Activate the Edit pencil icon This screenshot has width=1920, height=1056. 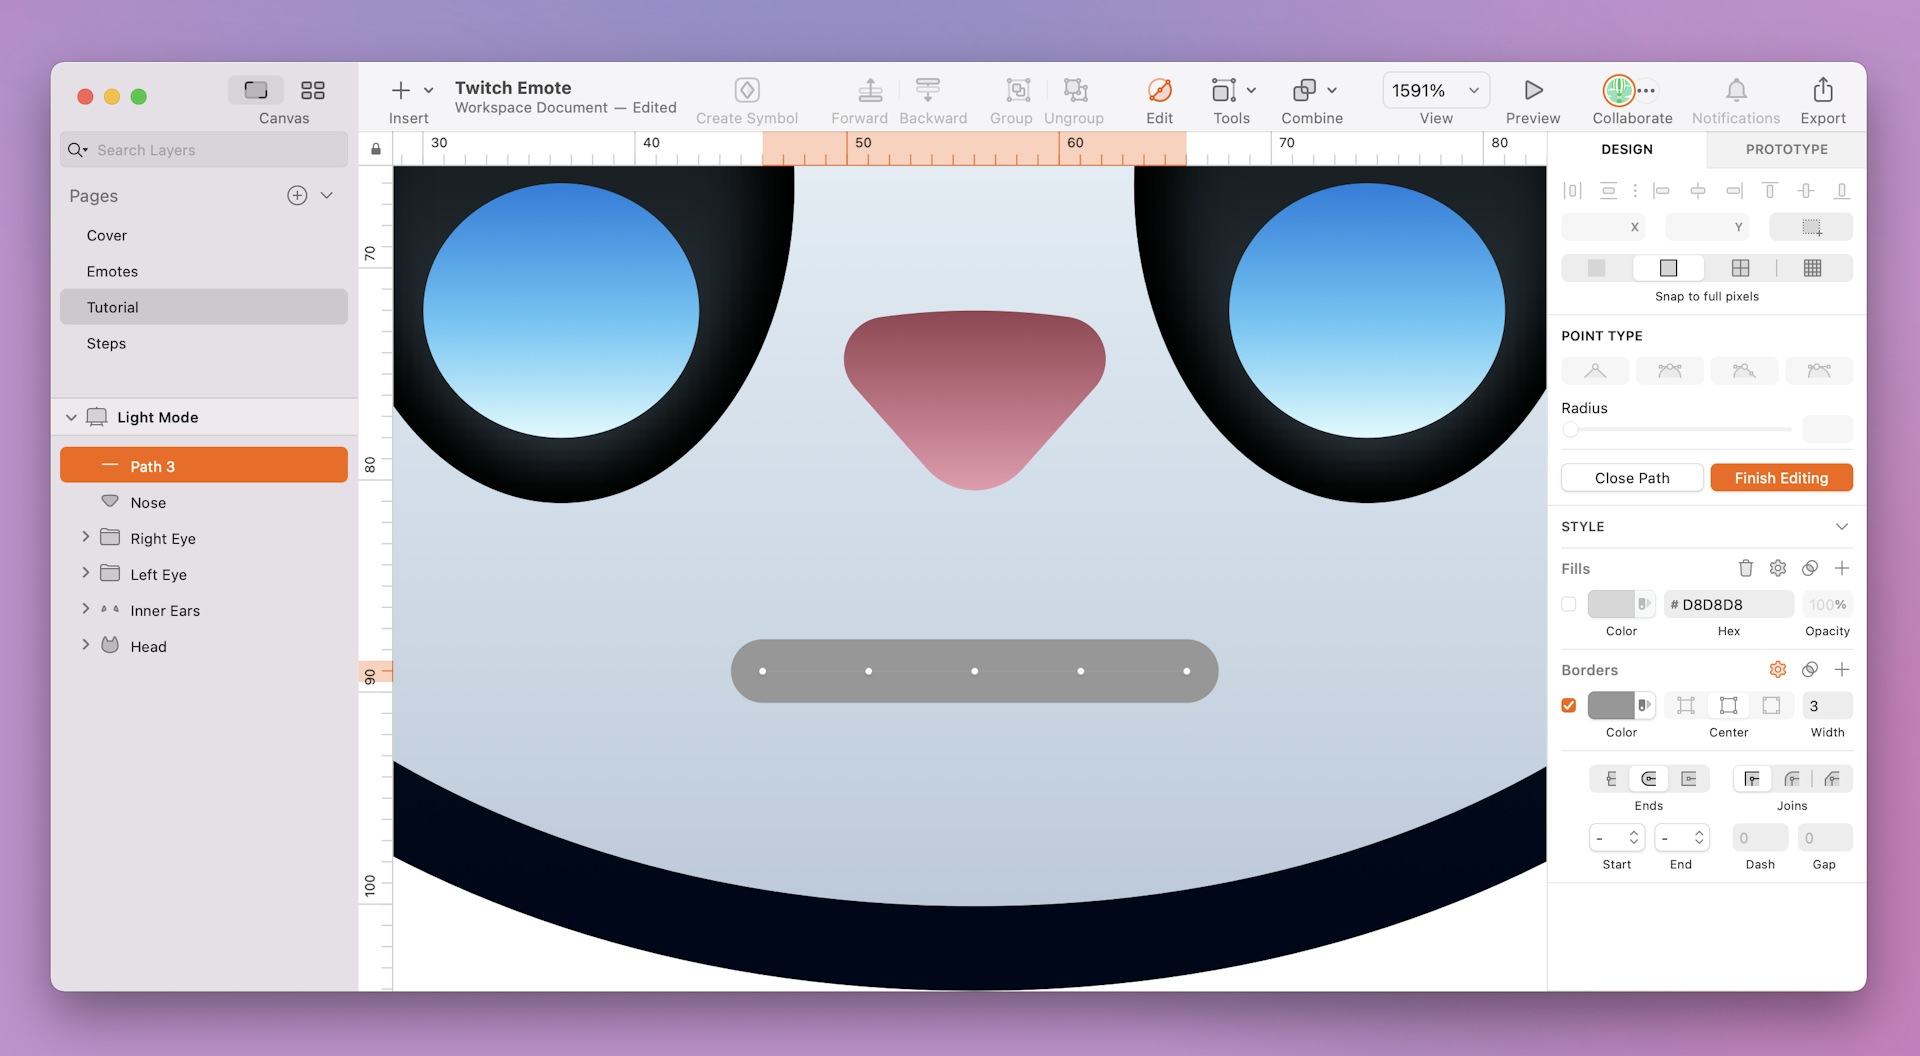tap(1158, 90)
